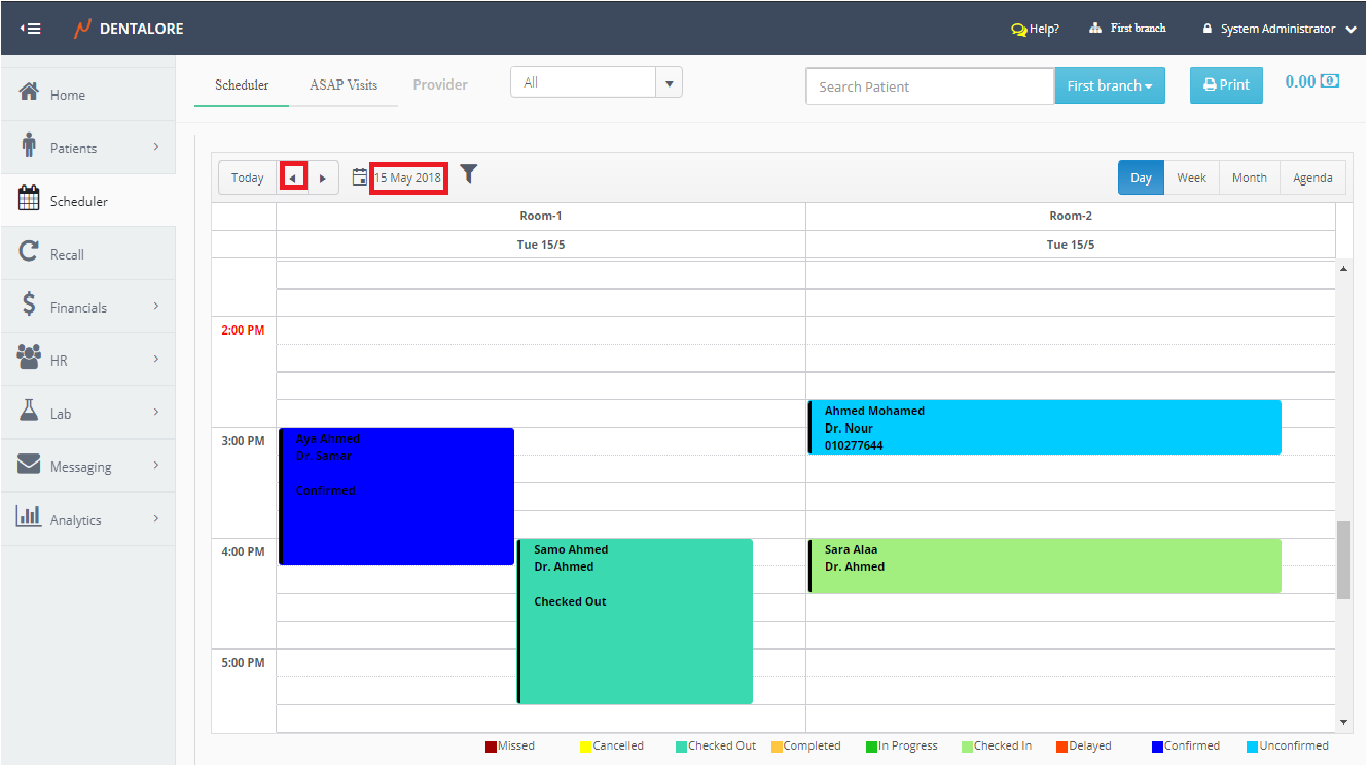Open the calendar date picker icon
This screenshot has height=768, width=1366.
[x=360, y=178]
